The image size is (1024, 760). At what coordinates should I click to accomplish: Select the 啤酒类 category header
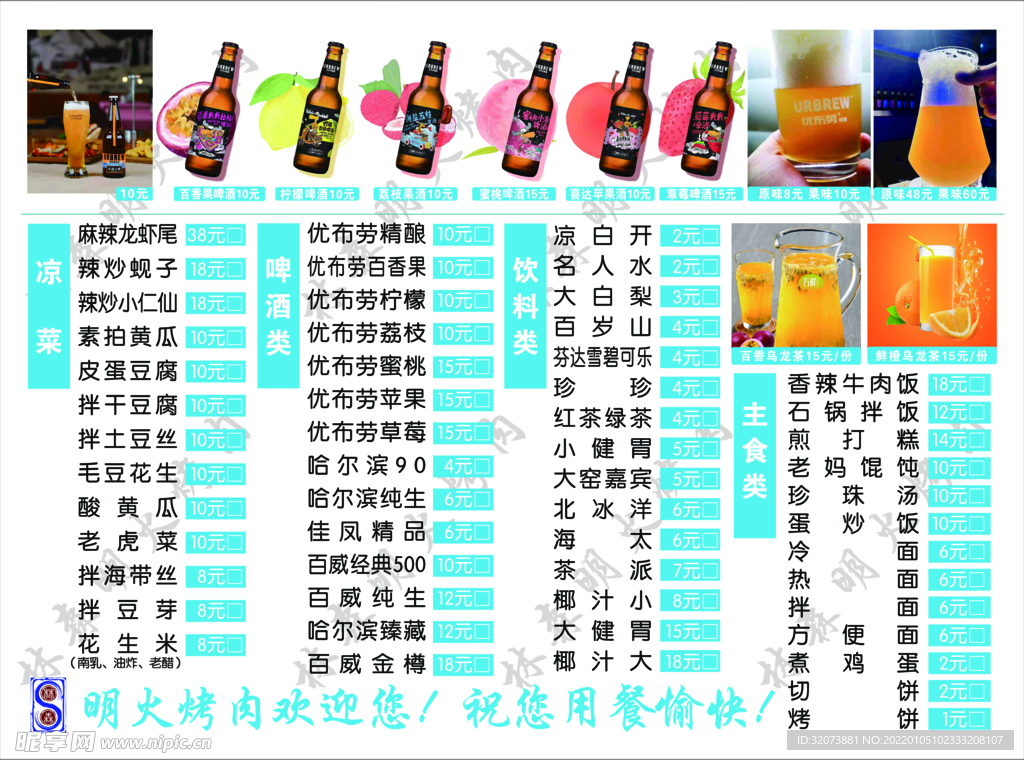pyautogui.click(x=278, y=306)
